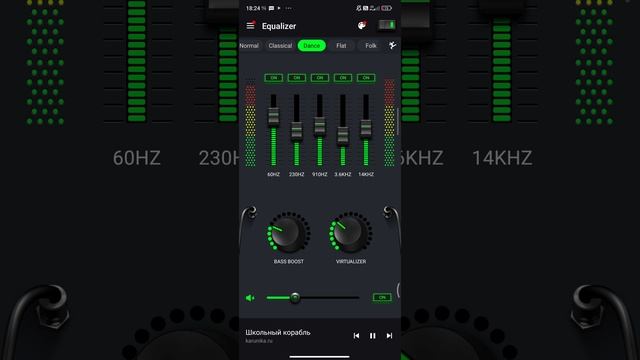
Task: Open the track title Школьный корабль
Action: 278,332
